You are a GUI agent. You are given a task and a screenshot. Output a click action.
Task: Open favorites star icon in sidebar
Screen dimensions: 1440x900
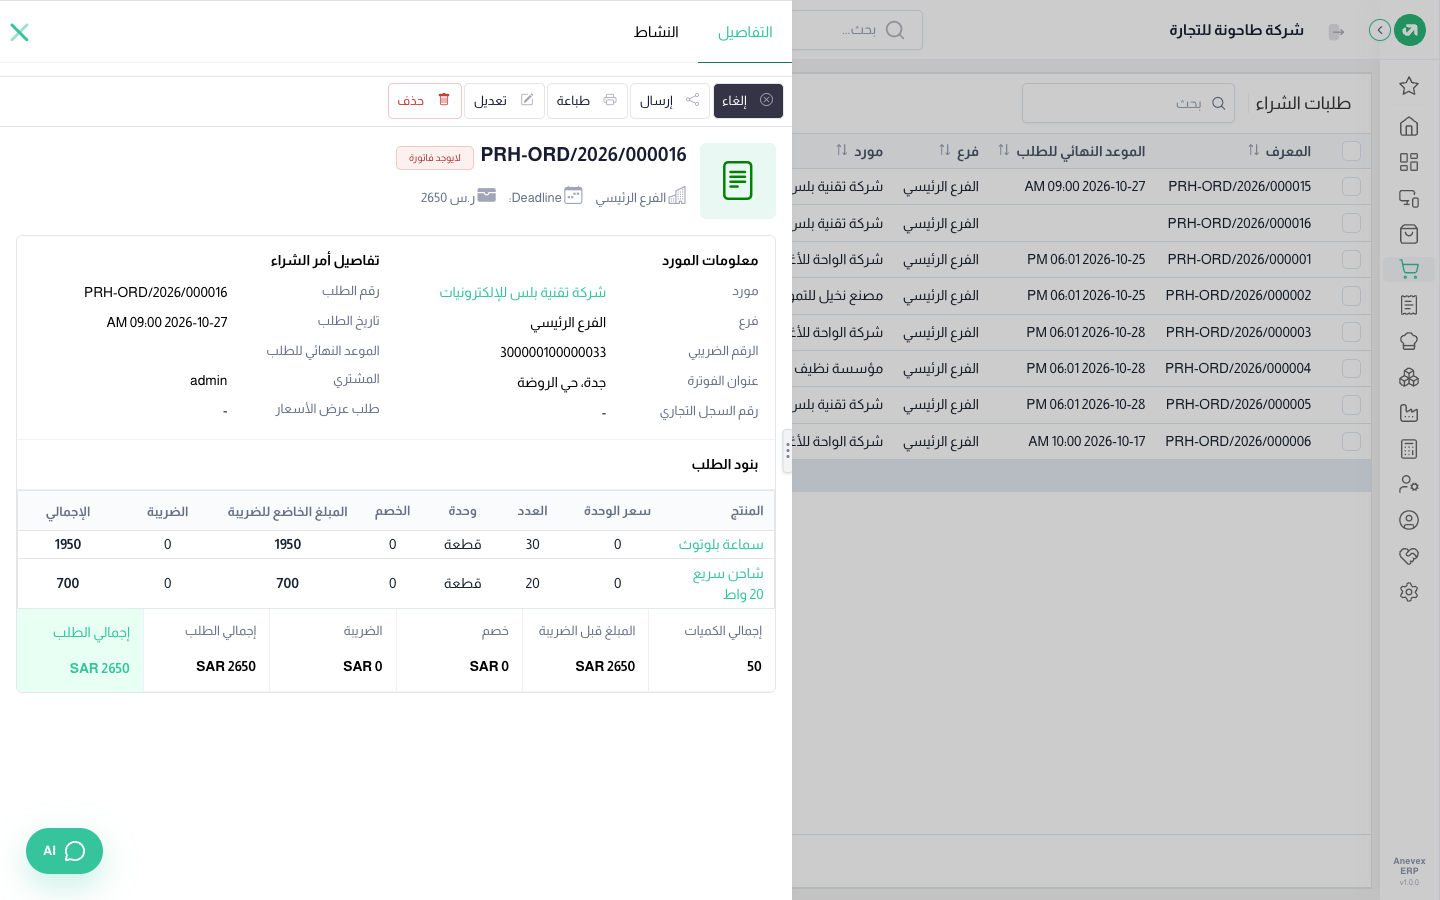(x=1409, y=86)
